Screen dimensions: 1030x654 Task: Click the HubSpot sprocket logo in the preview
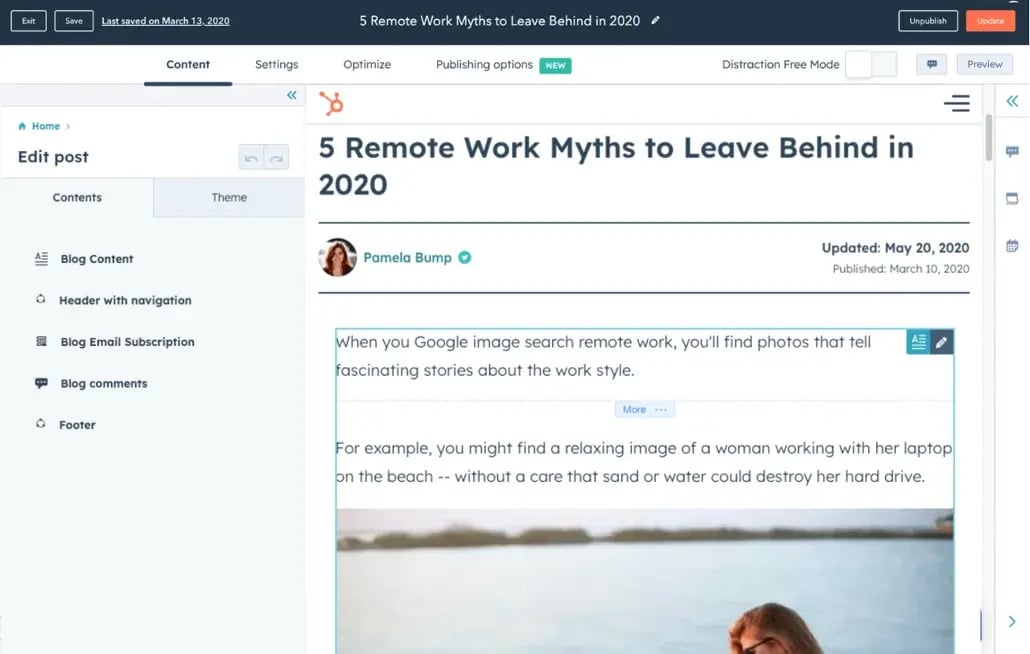(331, 102)
